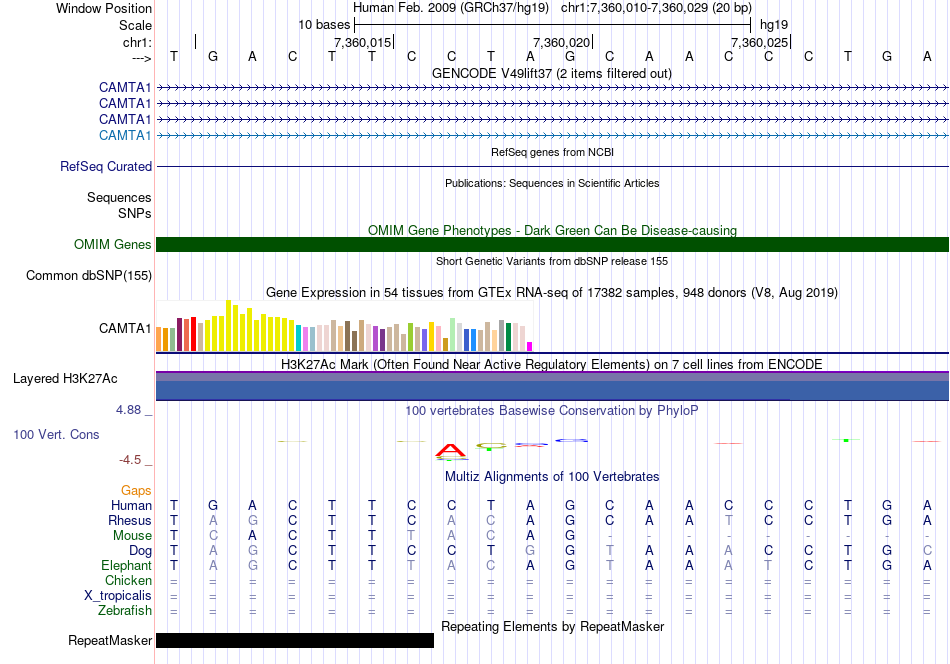Viewport: 950px width, 664px height.
Task: Click the Chicken alignment row label
Action: [128, 580]
